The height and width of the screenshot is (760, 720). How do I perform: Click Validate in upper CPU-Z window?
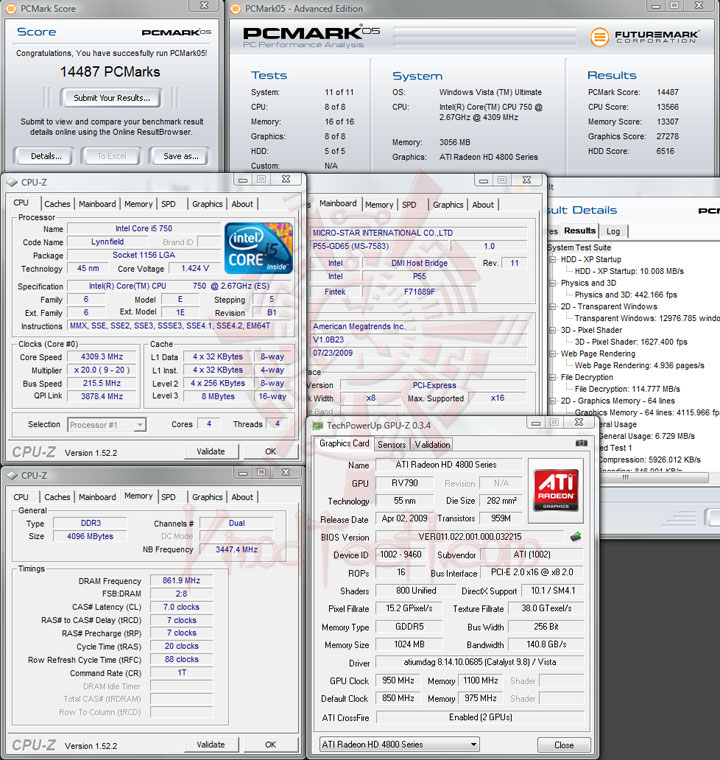(x=211, y=452)
